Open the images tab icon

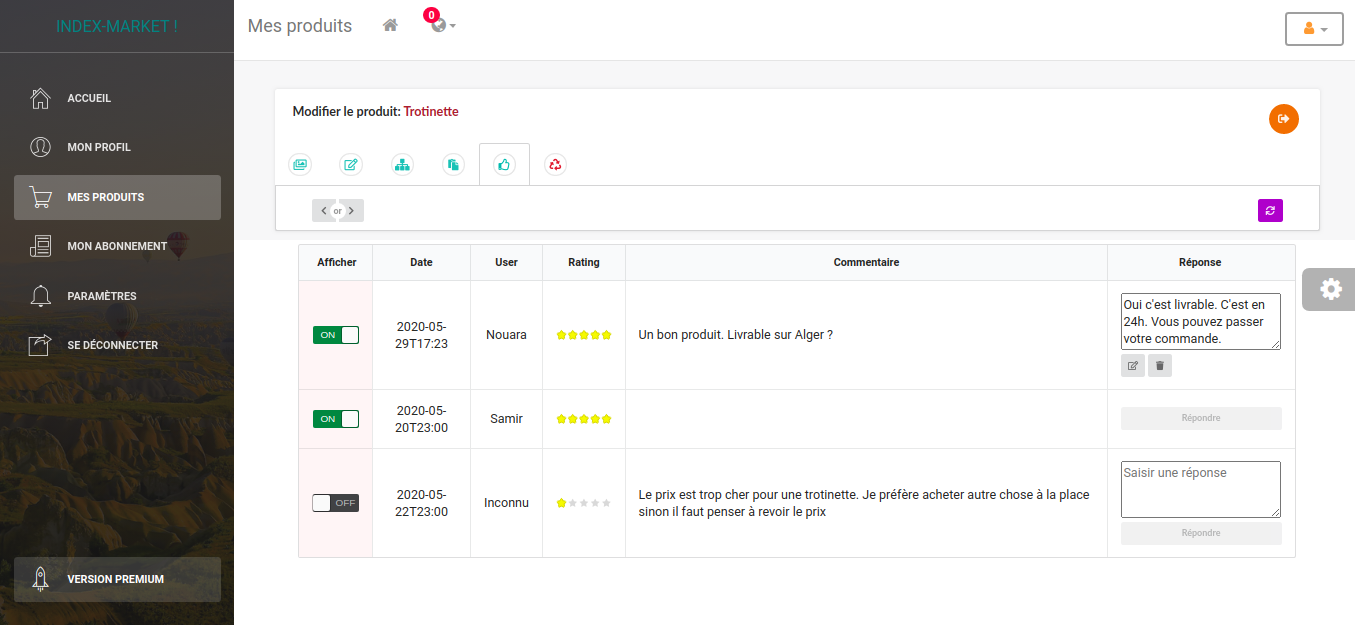300,165
